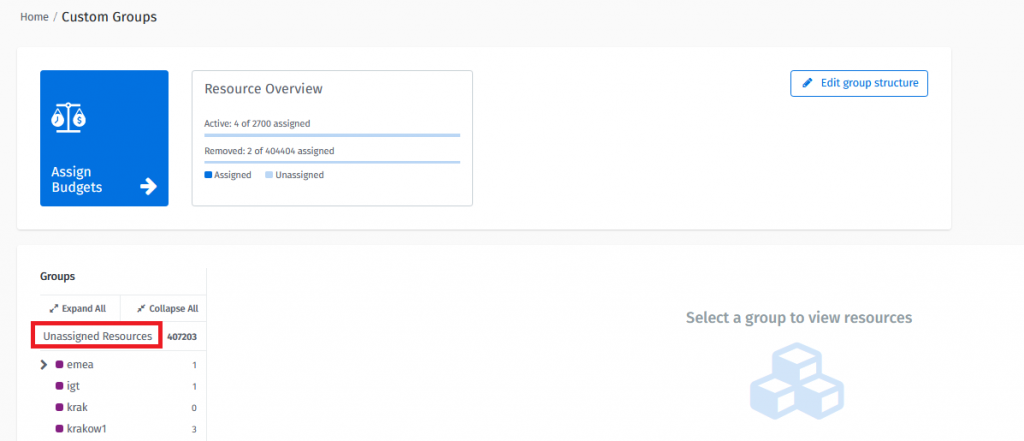
Task: Click the arrow on Assign Budgets tile
Action: (148, 185)
